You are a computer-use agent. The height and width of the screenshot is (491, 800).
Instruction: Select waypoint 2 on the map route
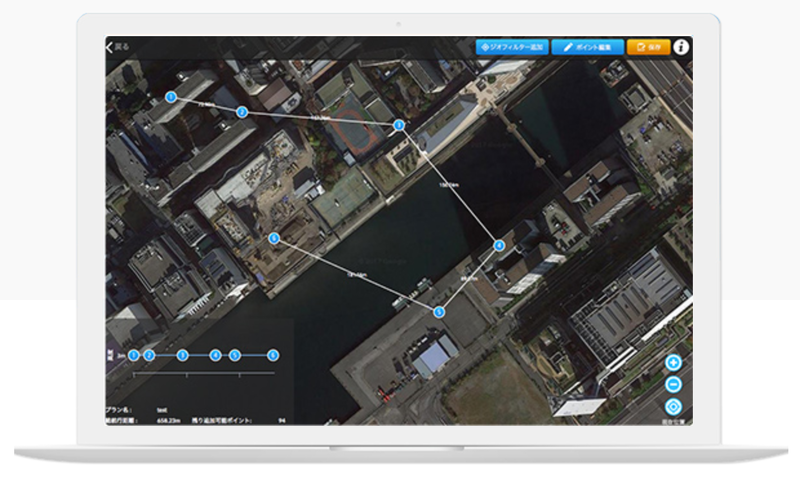(241, 112)
